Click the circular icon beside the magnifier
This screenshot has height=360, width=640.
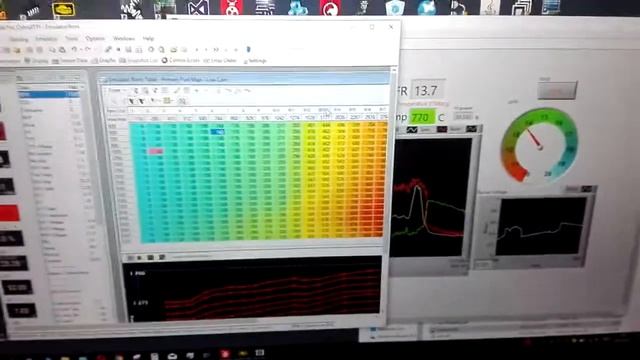[x=151, y=49]
